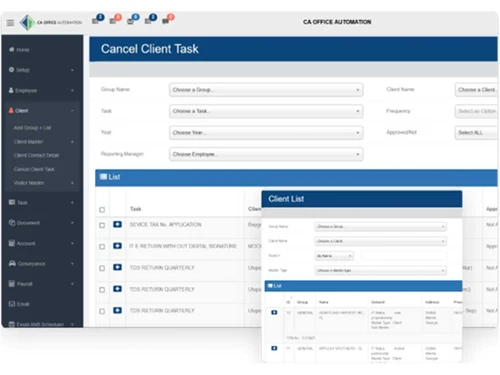Open the Approved/Not Select ALL dropdown
Screen dimensions: 500x375
coord(476,133)
